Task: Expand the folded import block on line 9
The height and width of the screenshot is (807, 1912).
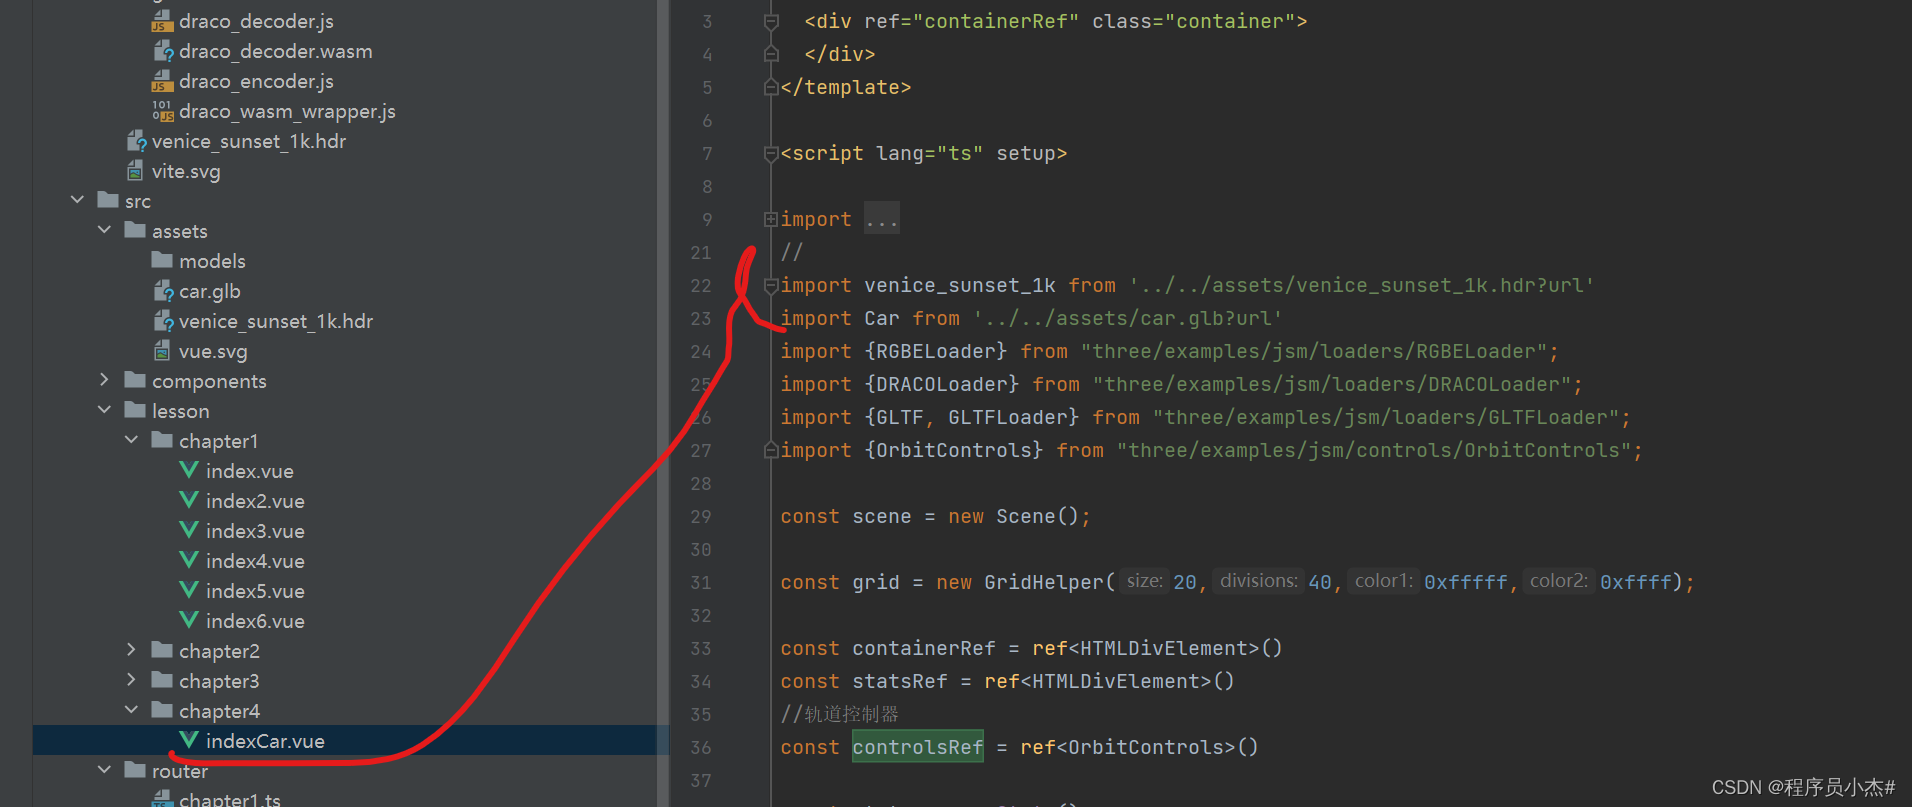Action: pos(771,219)
